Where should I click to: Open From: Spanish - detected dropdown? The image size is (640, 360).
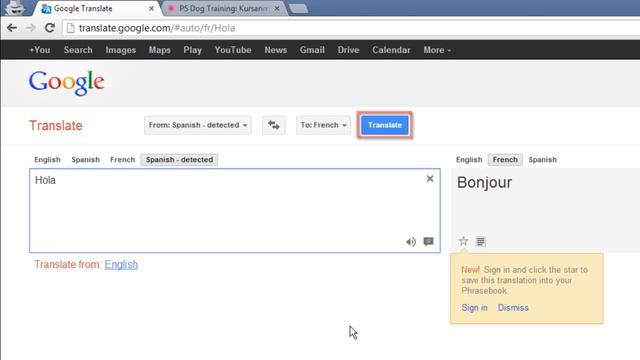pyautogui.click(x=198, y=125)
